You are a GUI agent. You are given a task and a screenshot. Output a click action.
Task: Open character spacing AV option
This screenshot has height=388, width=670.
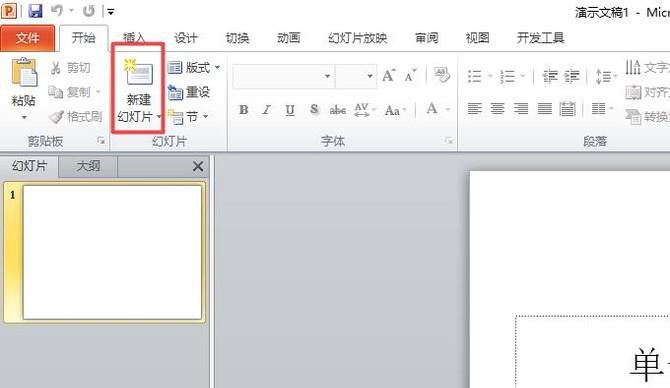[364, 110]
